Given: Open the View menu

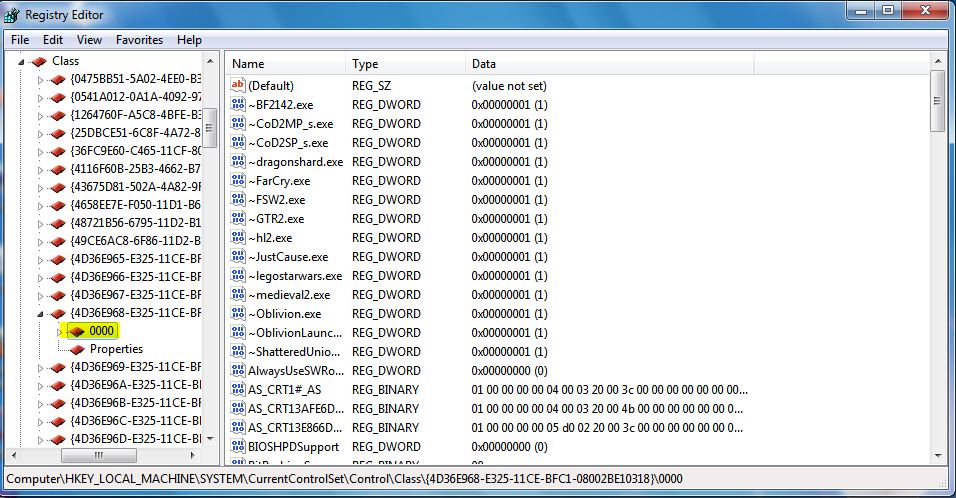Looking at the screenshot, I should (x=89, y=40).
